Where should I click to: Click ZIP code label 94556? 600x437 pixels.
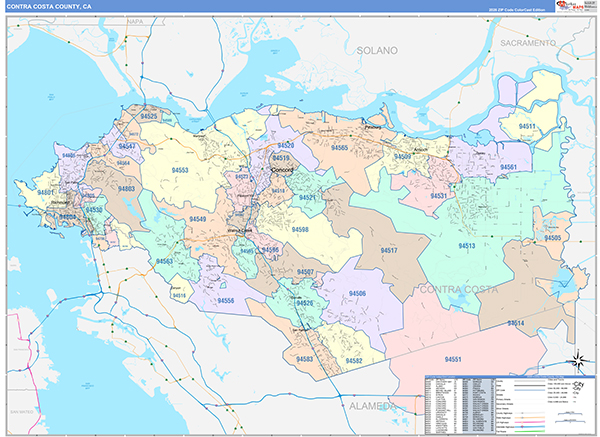click(x=226, y=300)
